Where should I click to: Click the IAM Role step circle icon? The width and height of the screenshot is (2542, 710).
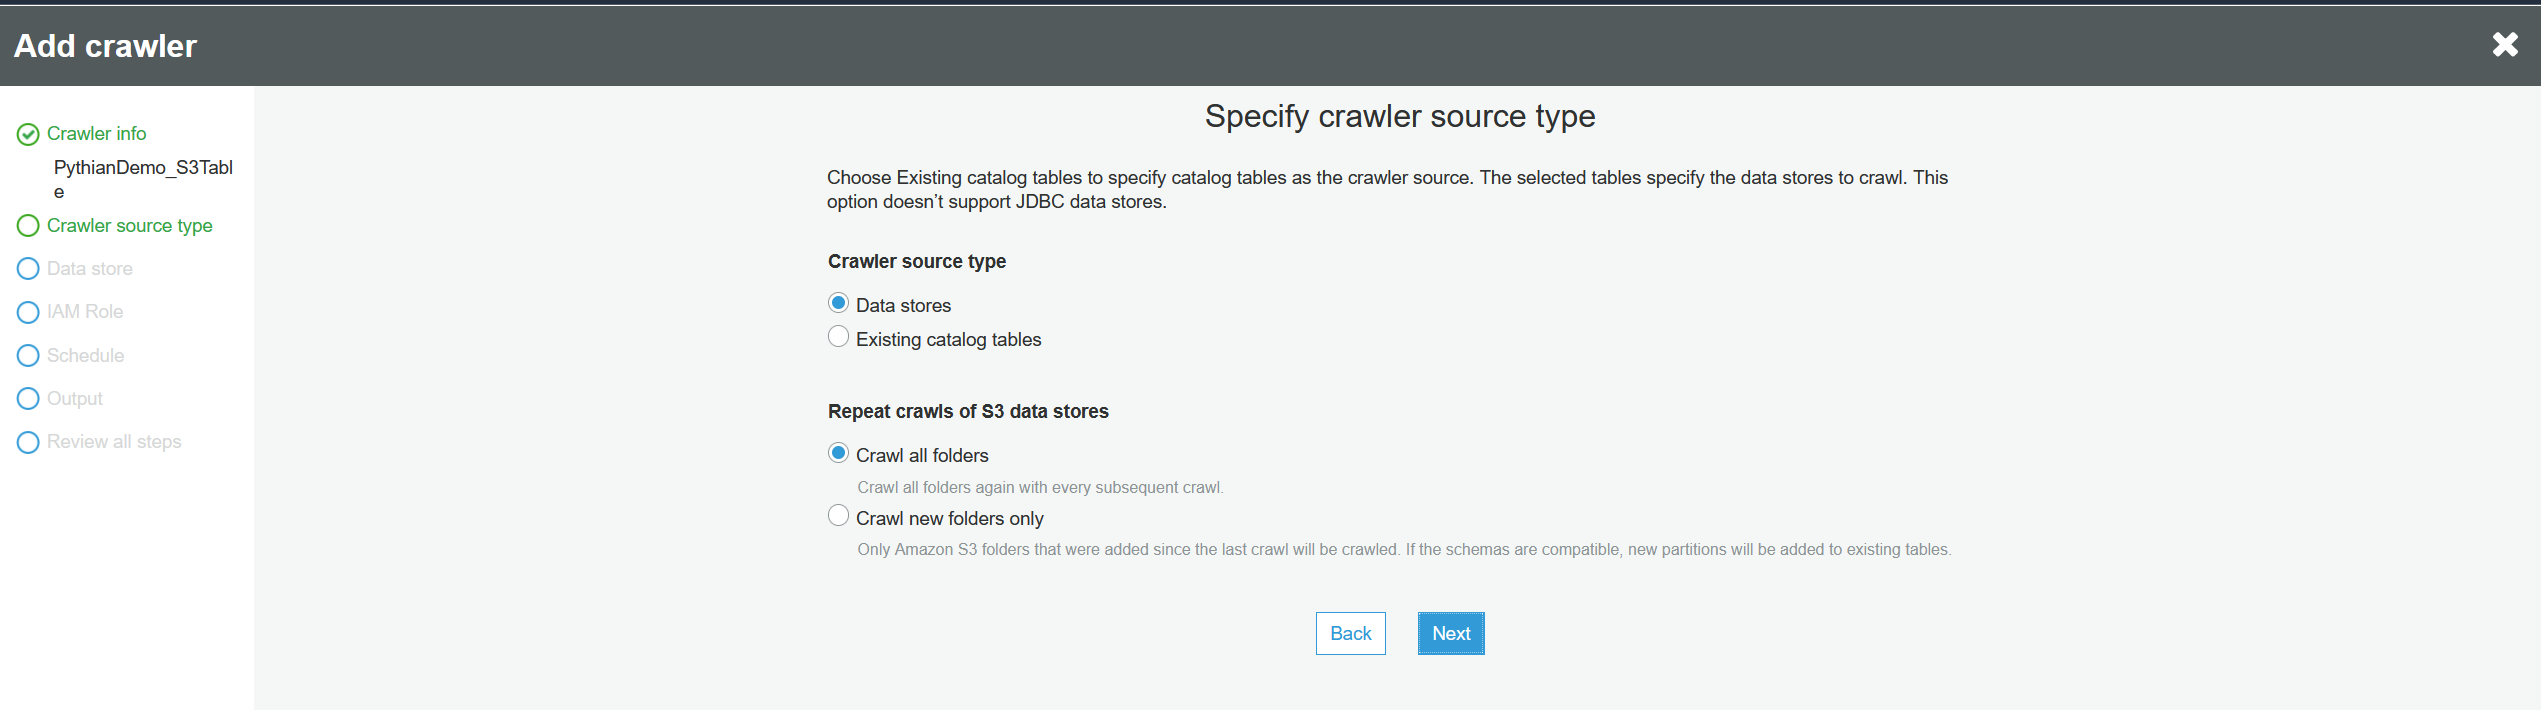(28, 312)
